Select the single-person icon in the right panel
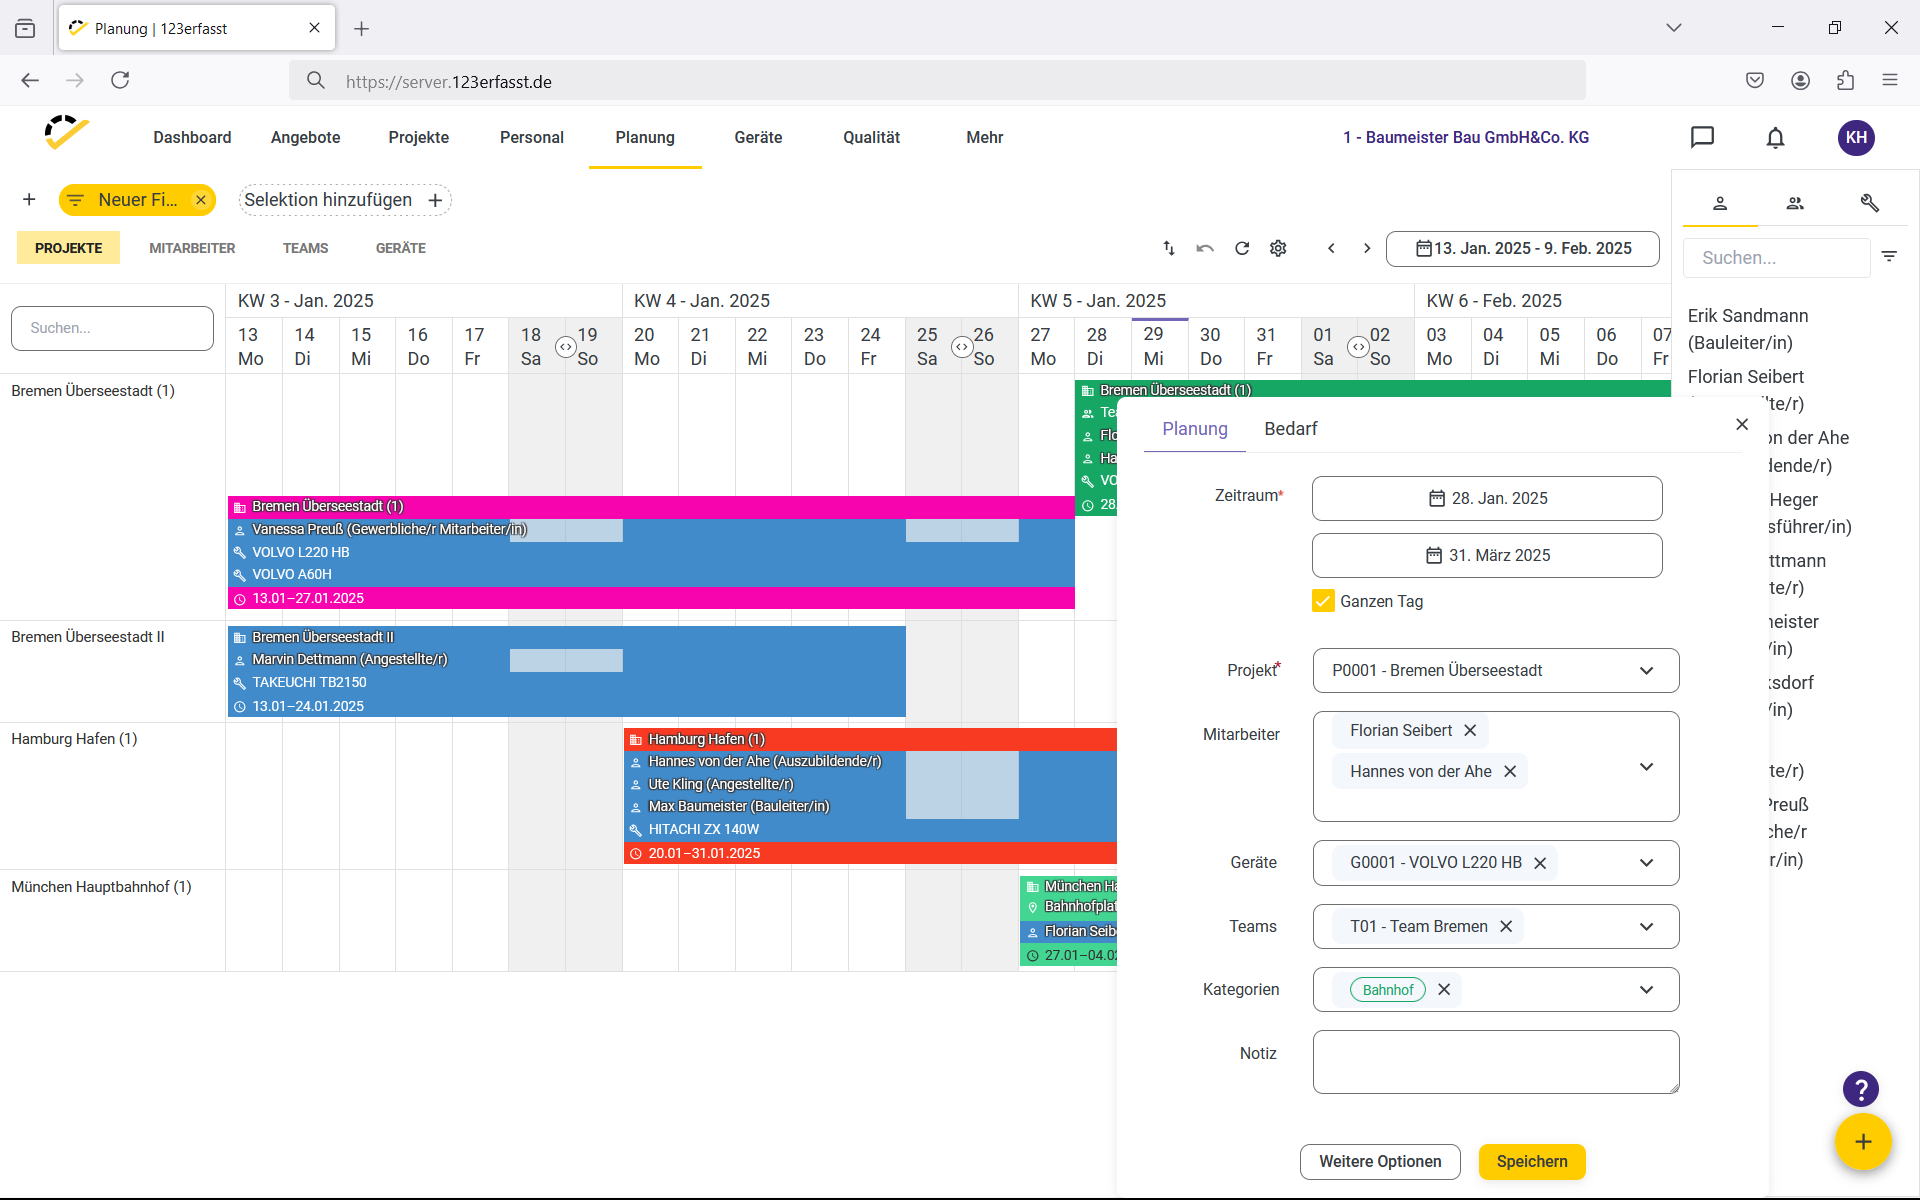This screenshot has height=1200, width=1920. pos(1721,203)
